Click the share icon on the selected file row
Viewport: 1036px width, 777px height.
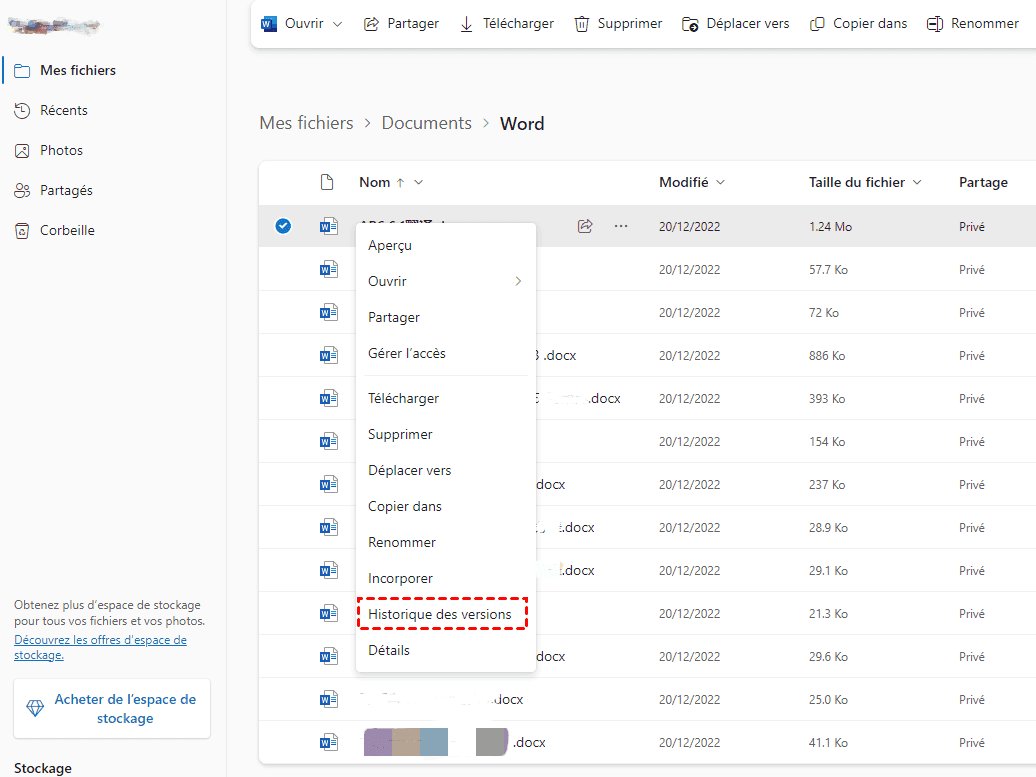click(585, 227)
